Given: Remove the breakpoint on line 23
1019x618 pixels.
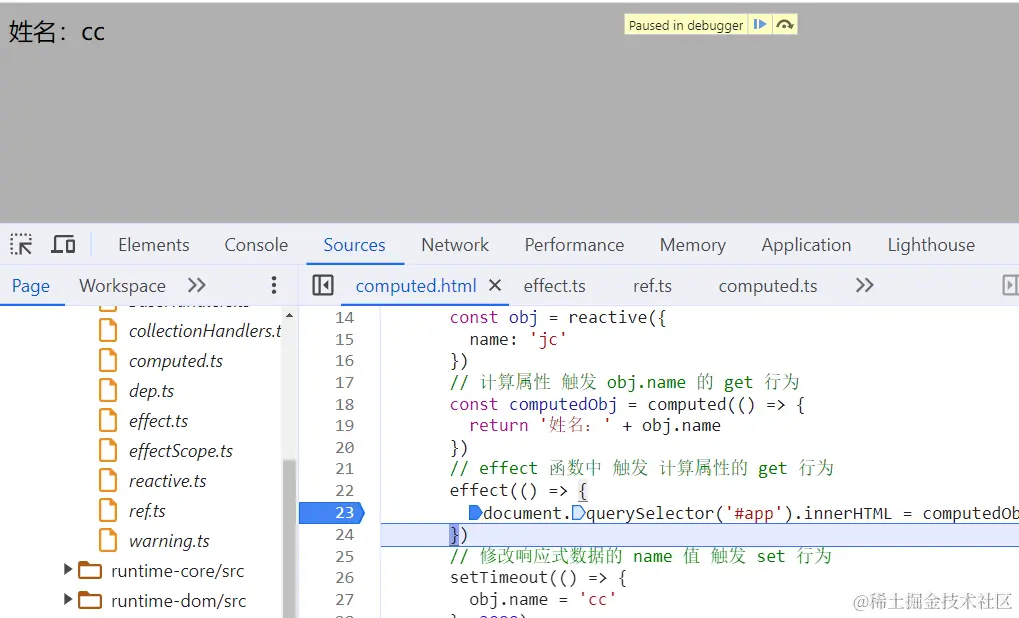Looking at the screenshot, I should click(x=332, y=513).
